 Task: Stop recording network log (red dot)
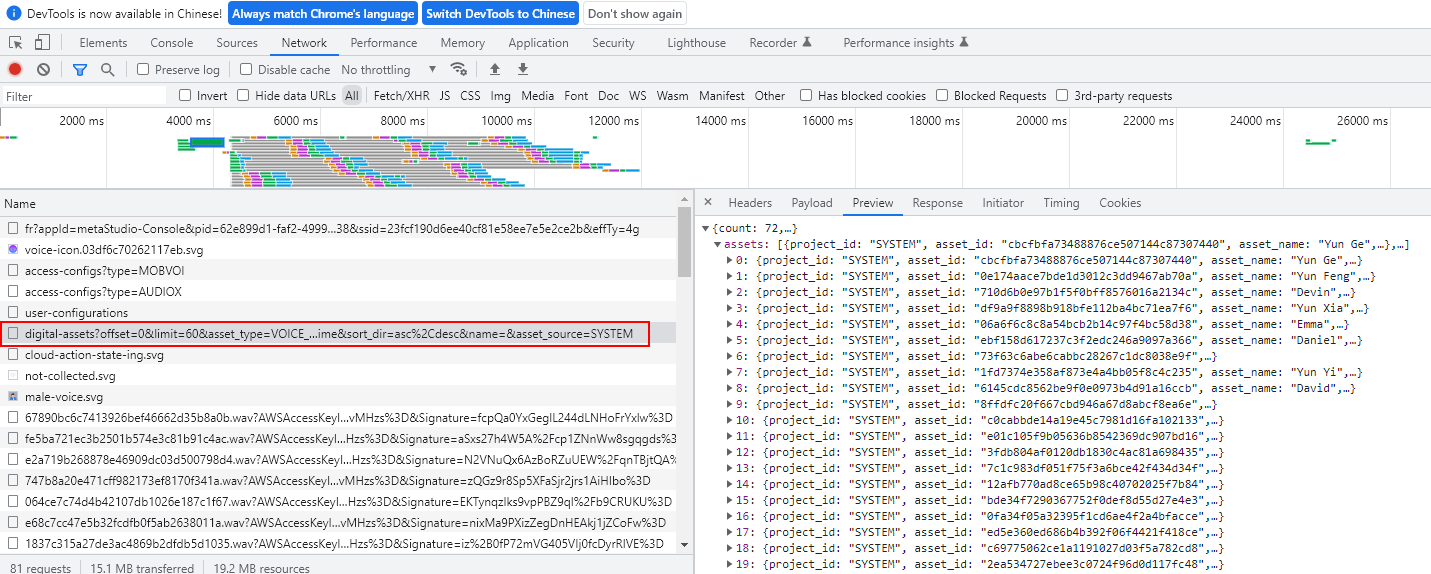pos(15,69)
